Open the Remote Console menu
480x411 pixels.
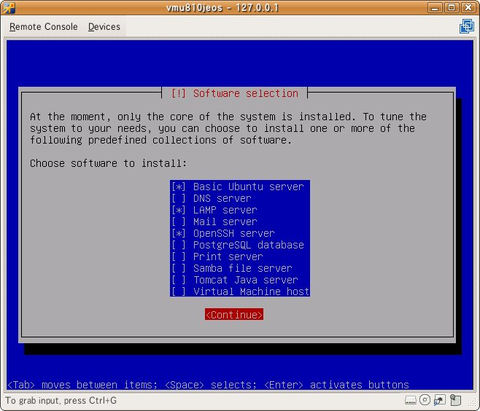click(x=43, y=27)
